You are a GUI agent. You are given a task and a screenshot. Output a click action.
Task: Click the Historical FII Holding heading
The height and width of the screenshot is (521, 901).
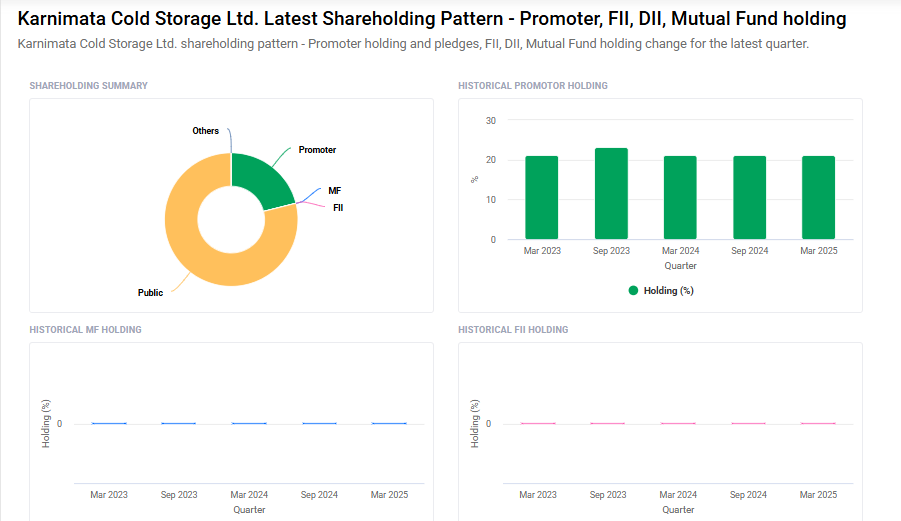[513, 330]
